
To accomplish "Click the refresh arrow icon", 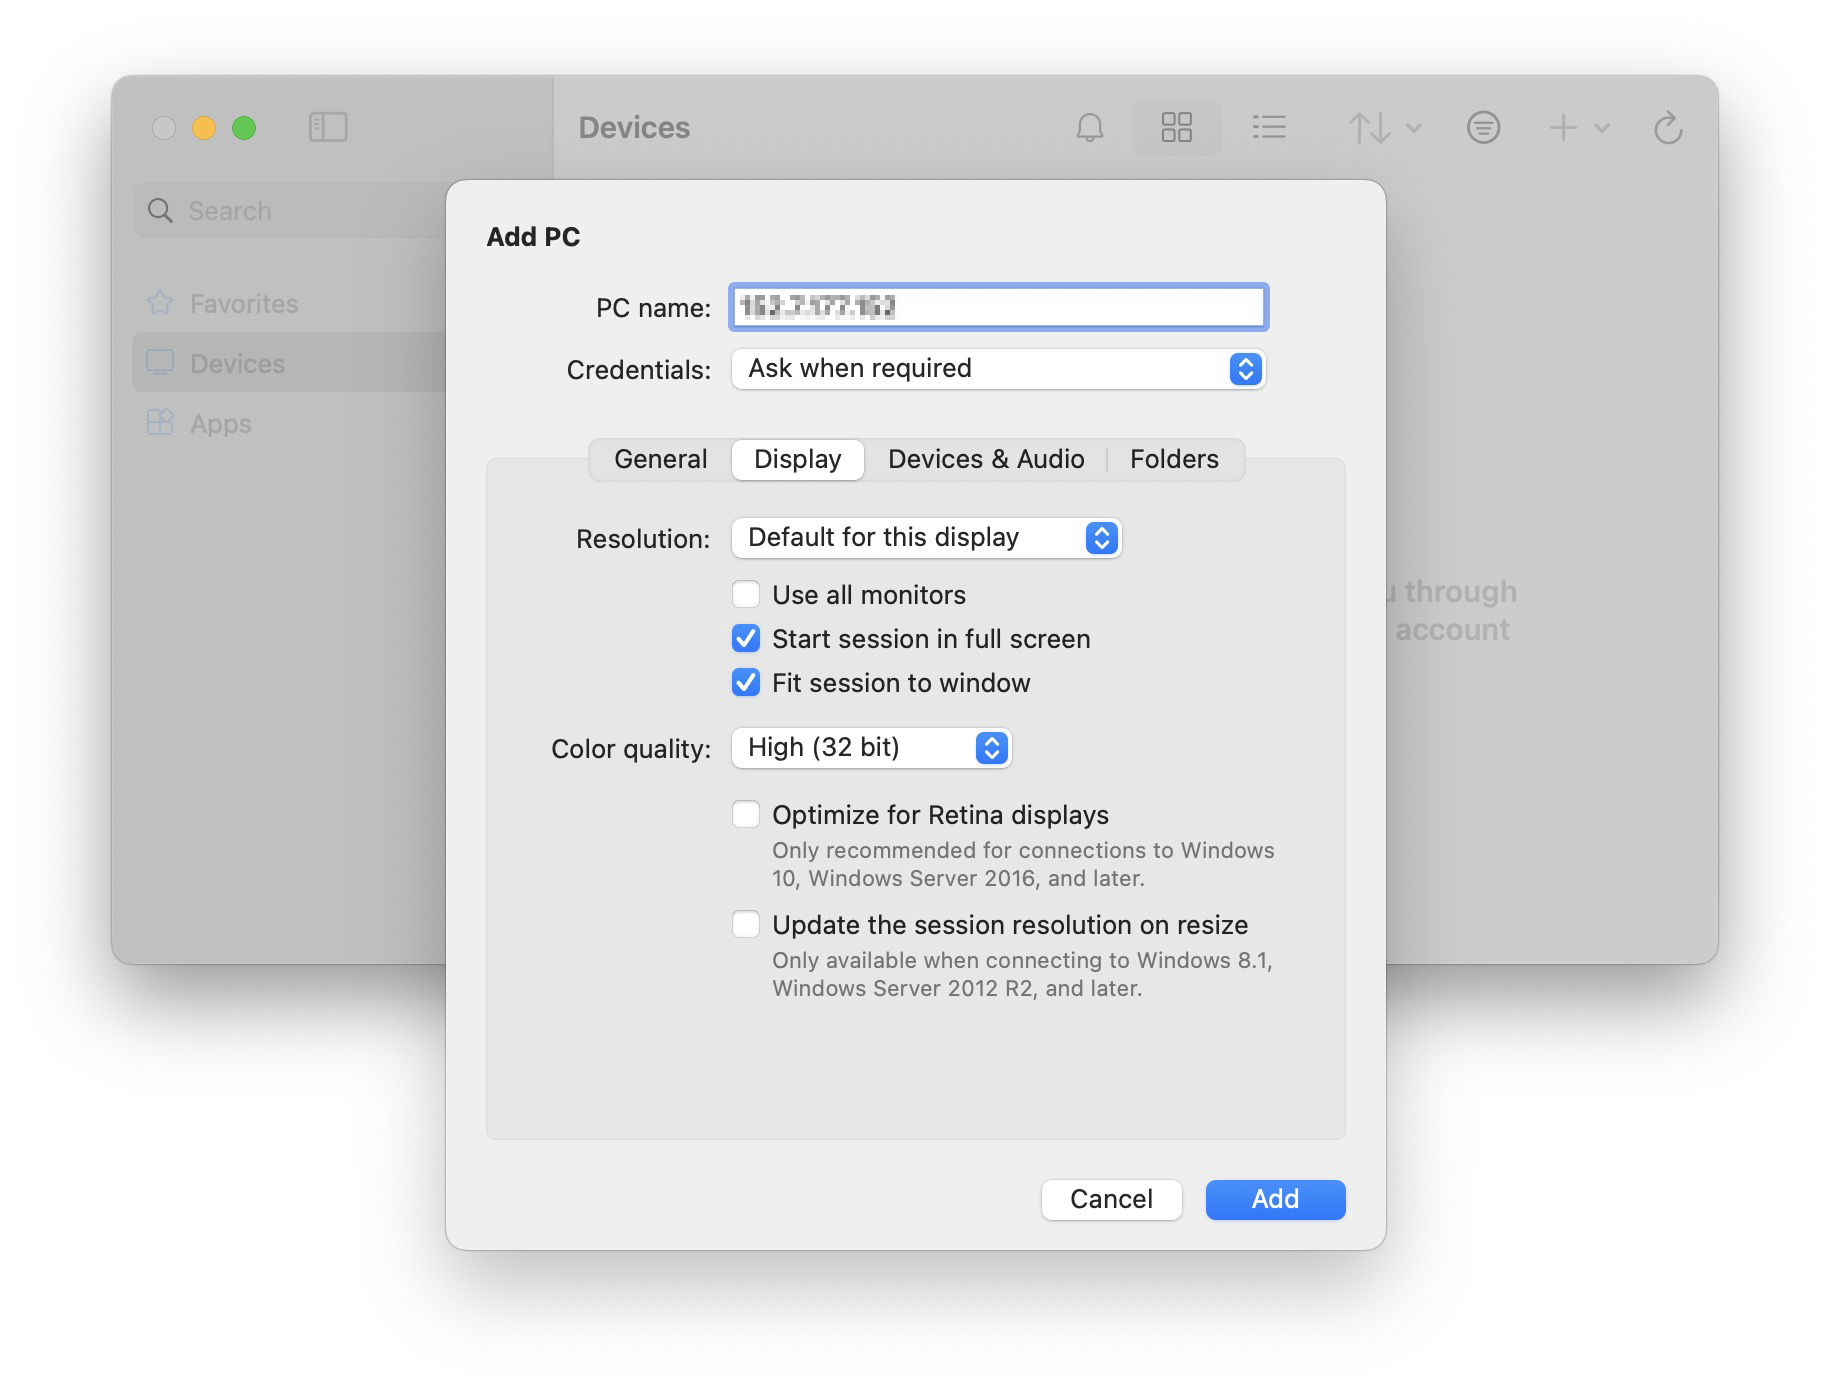I will [x=1667, y=128].
